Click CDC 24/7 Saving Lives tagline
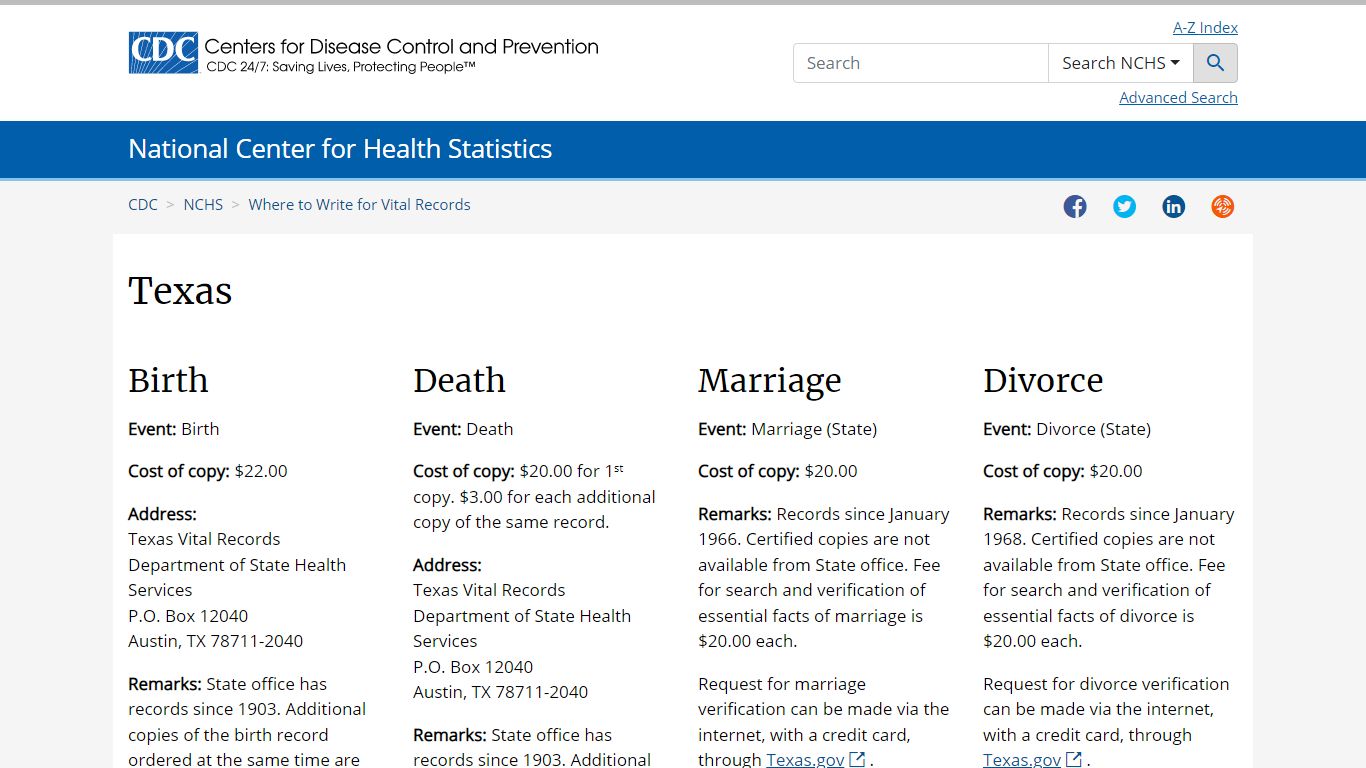The height and width of the screenshot is (768, 1366). (x=340, y=67)
